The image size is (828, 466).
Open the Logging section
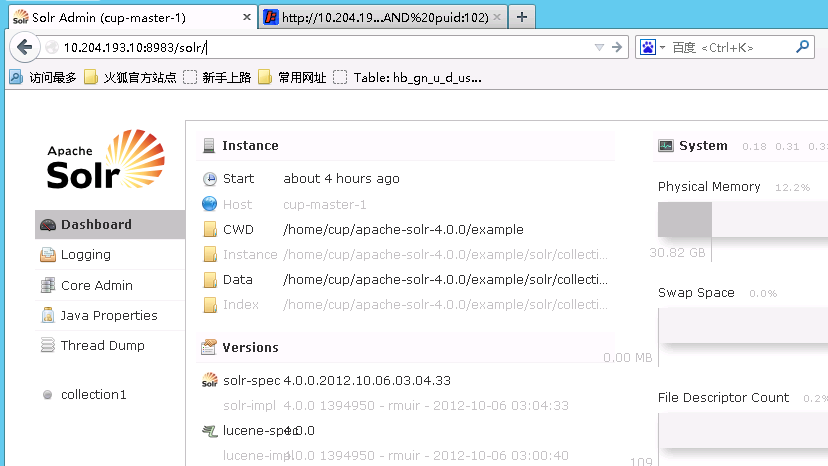point(110,255)
